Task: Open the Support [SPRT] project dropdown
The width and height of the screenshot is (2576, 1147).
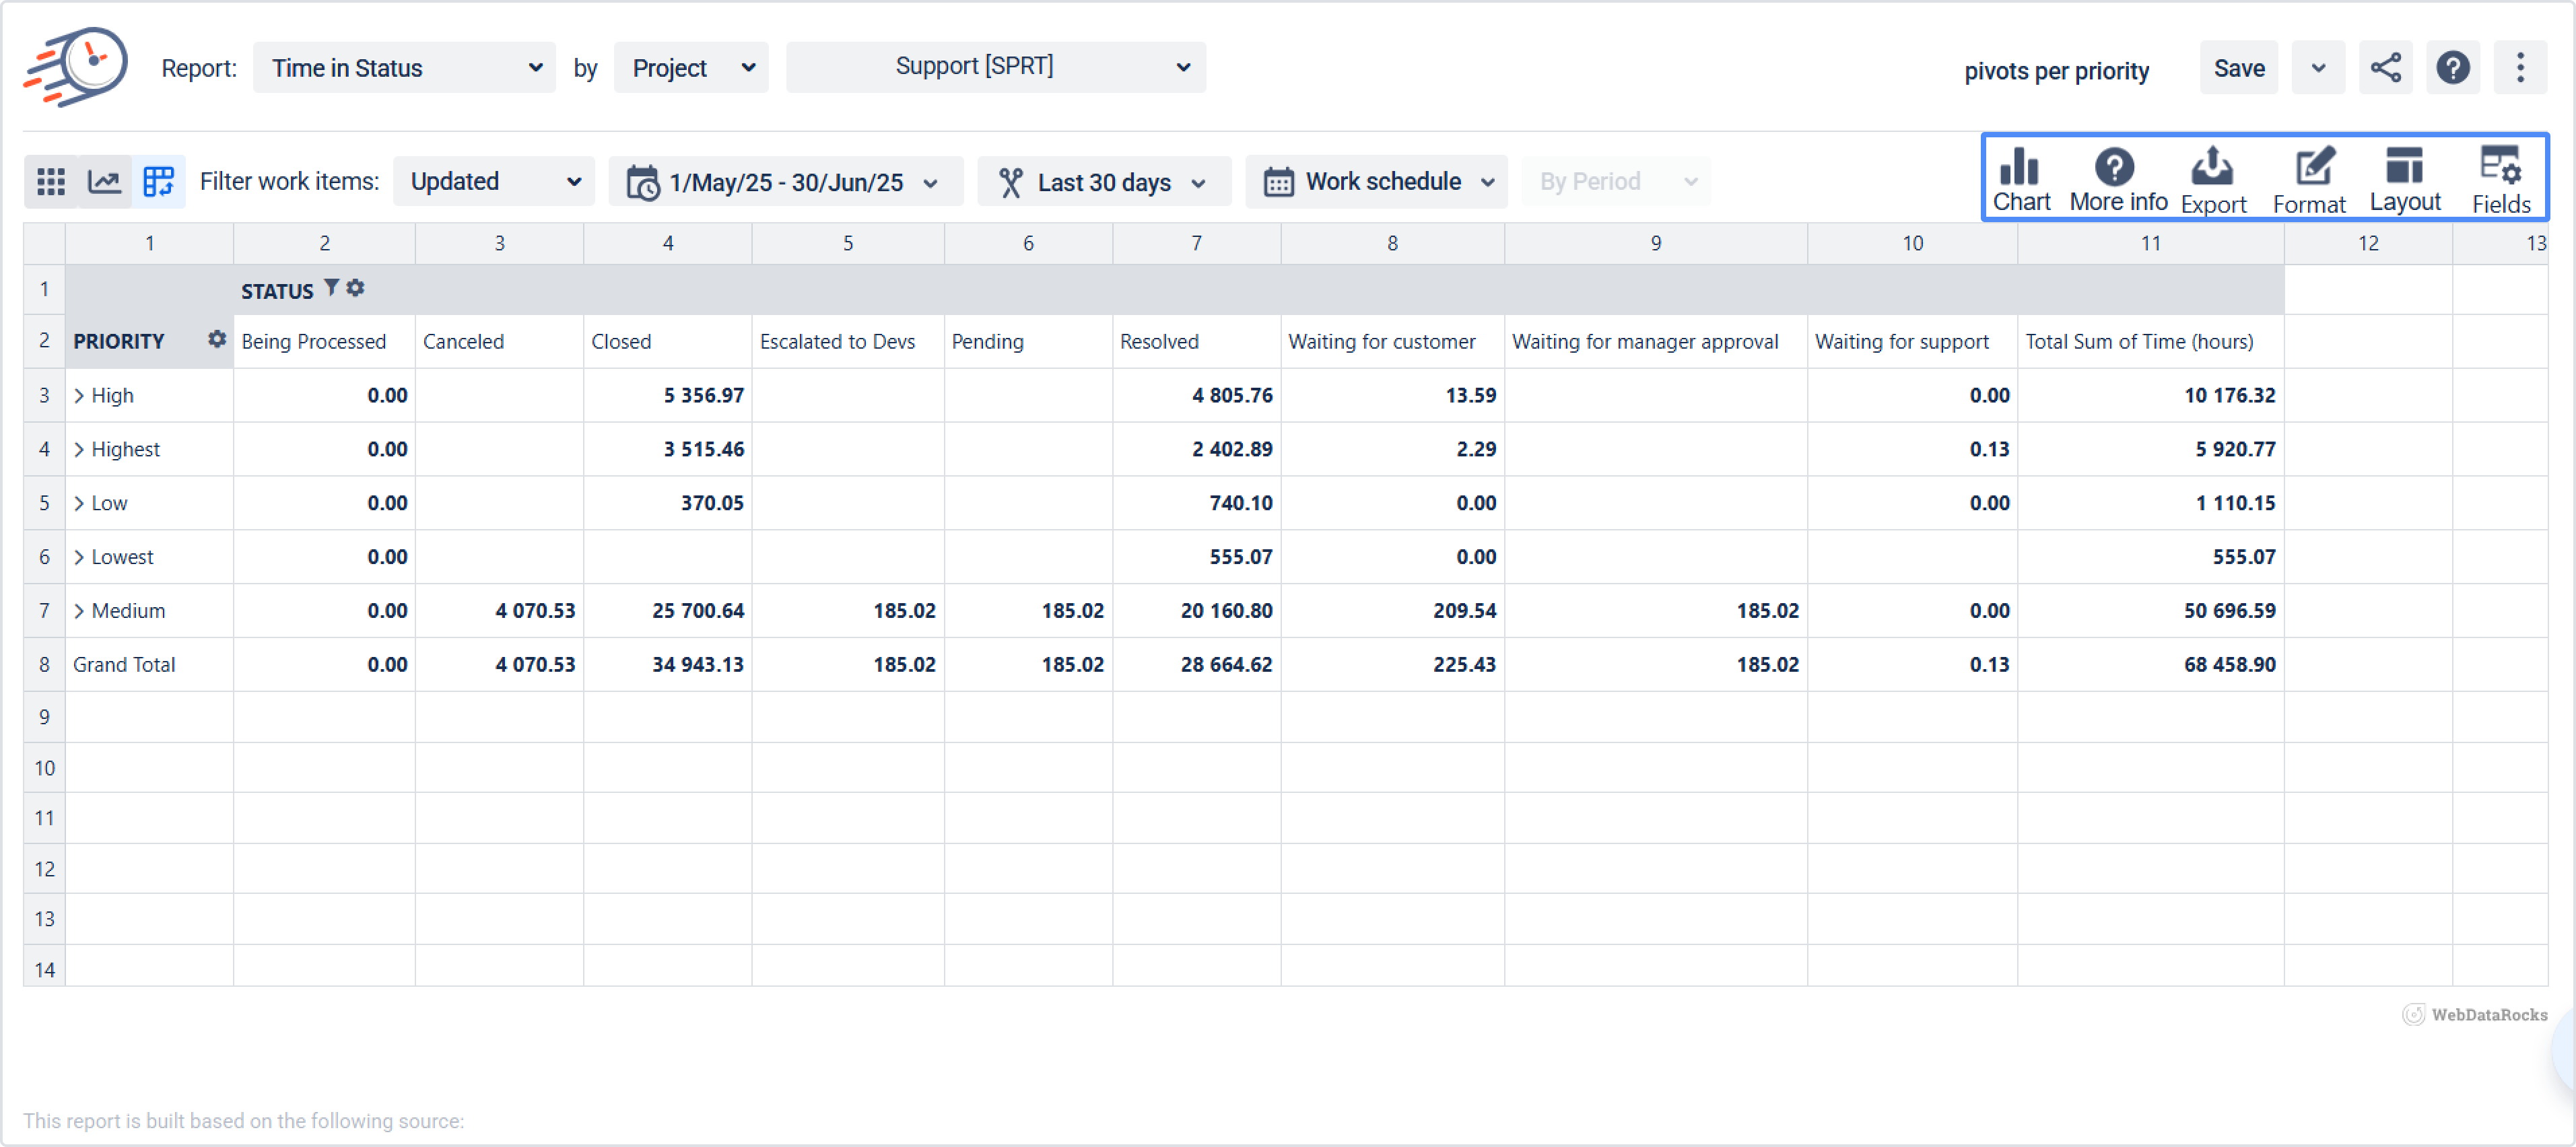Action: (995, 67)
